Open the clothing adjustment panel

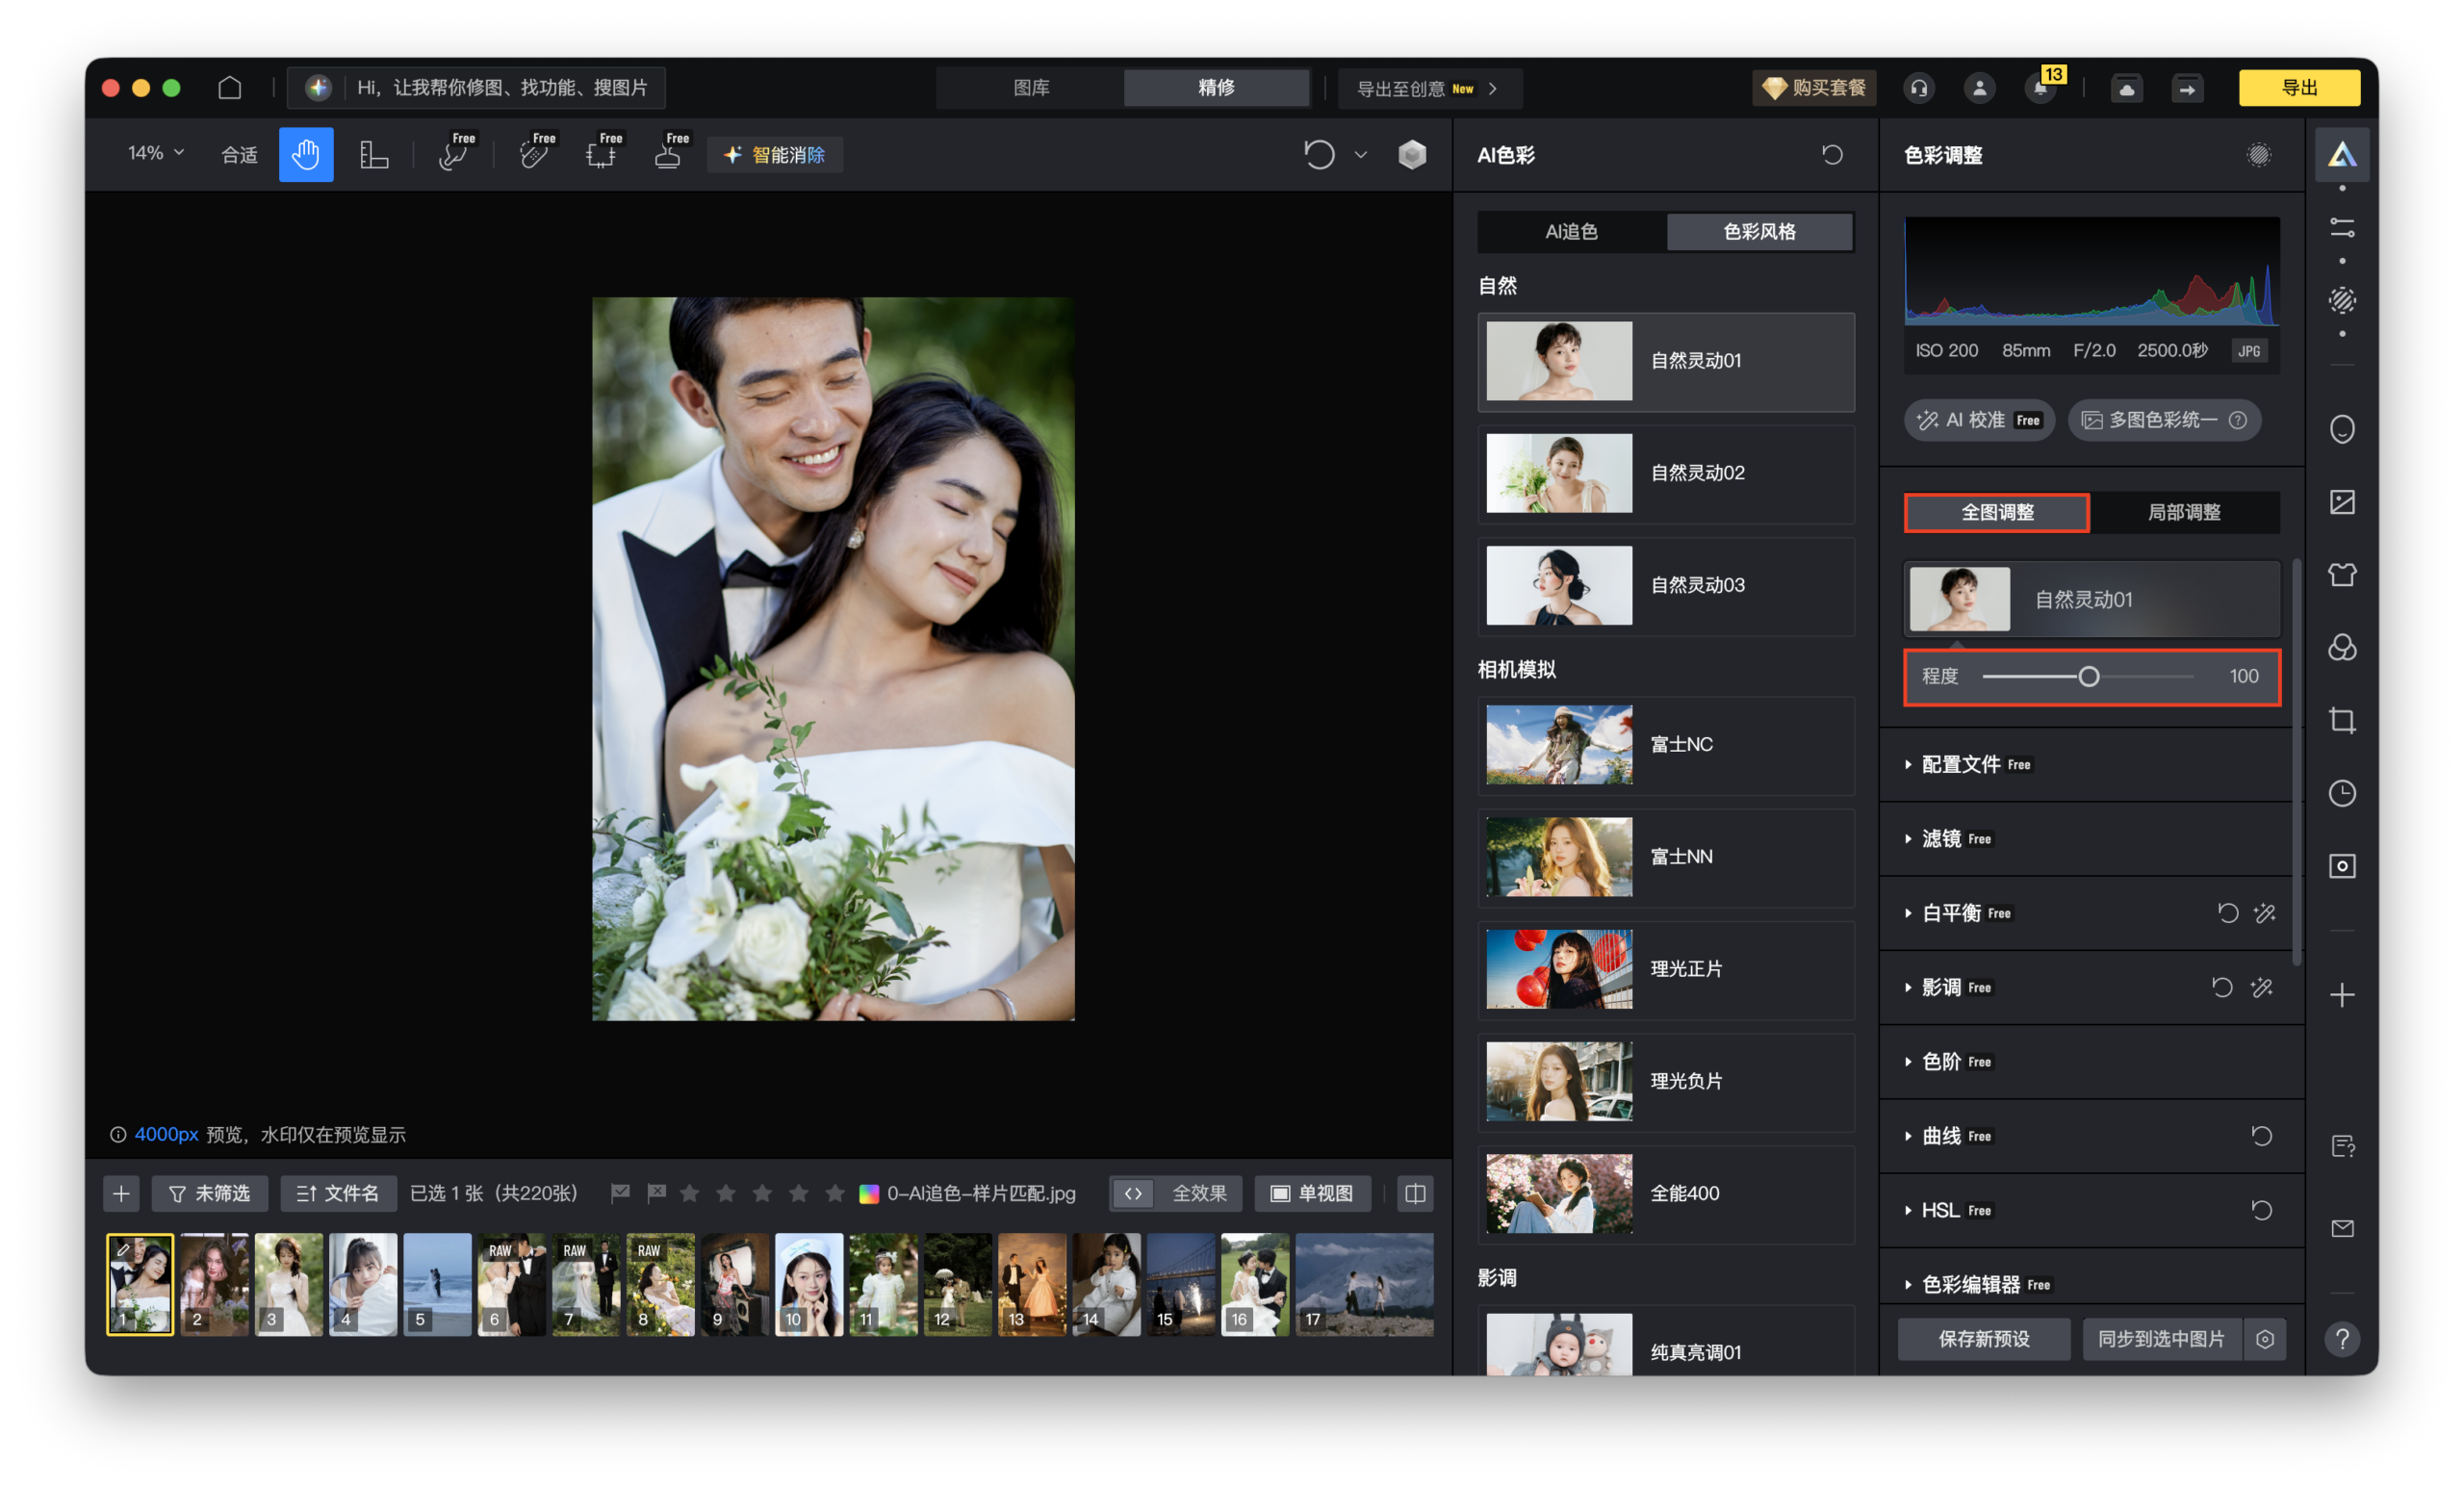[x=2341, y=573]
